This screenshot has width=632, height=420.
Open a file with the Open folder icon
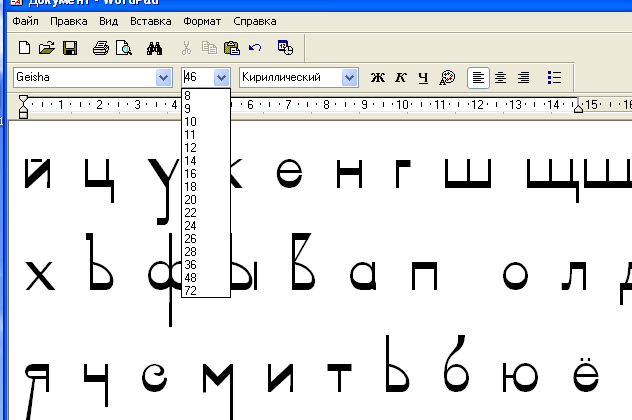click(x=46, y=47)
